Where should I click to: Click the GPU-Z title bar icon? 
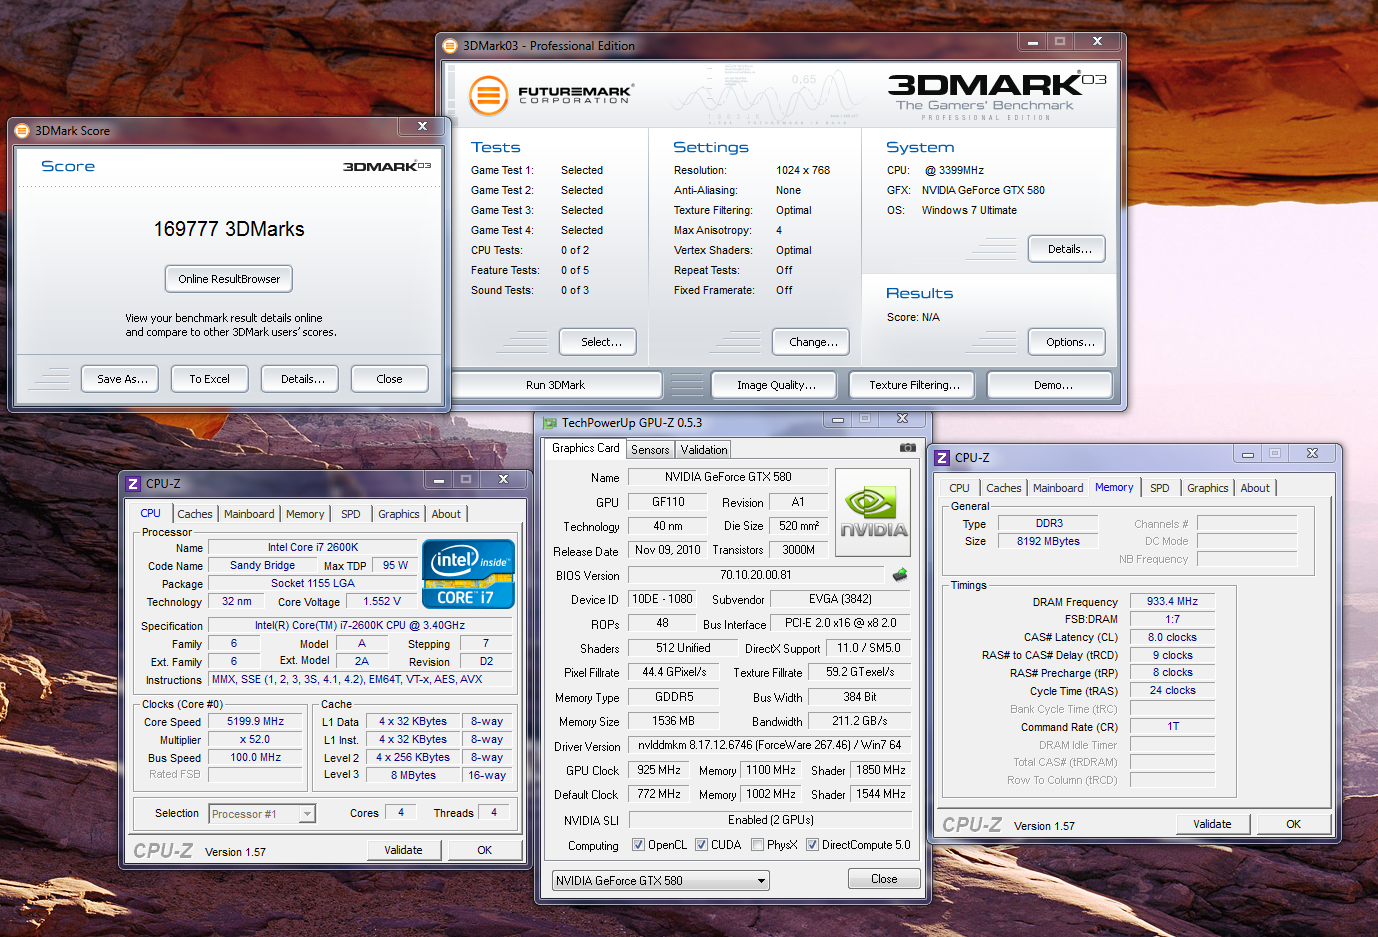coord(549,423)
